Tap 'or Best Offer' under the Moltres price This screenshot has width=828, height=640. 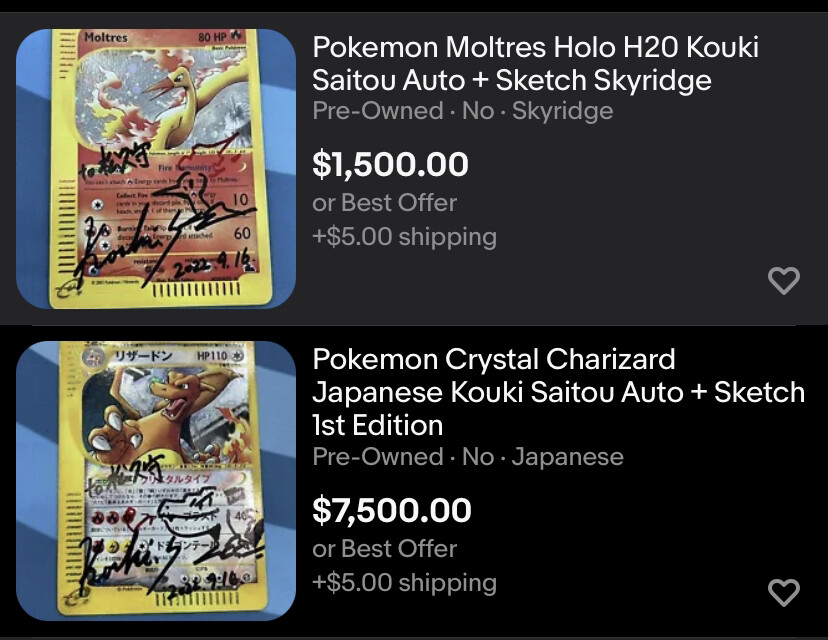point(384,203)
